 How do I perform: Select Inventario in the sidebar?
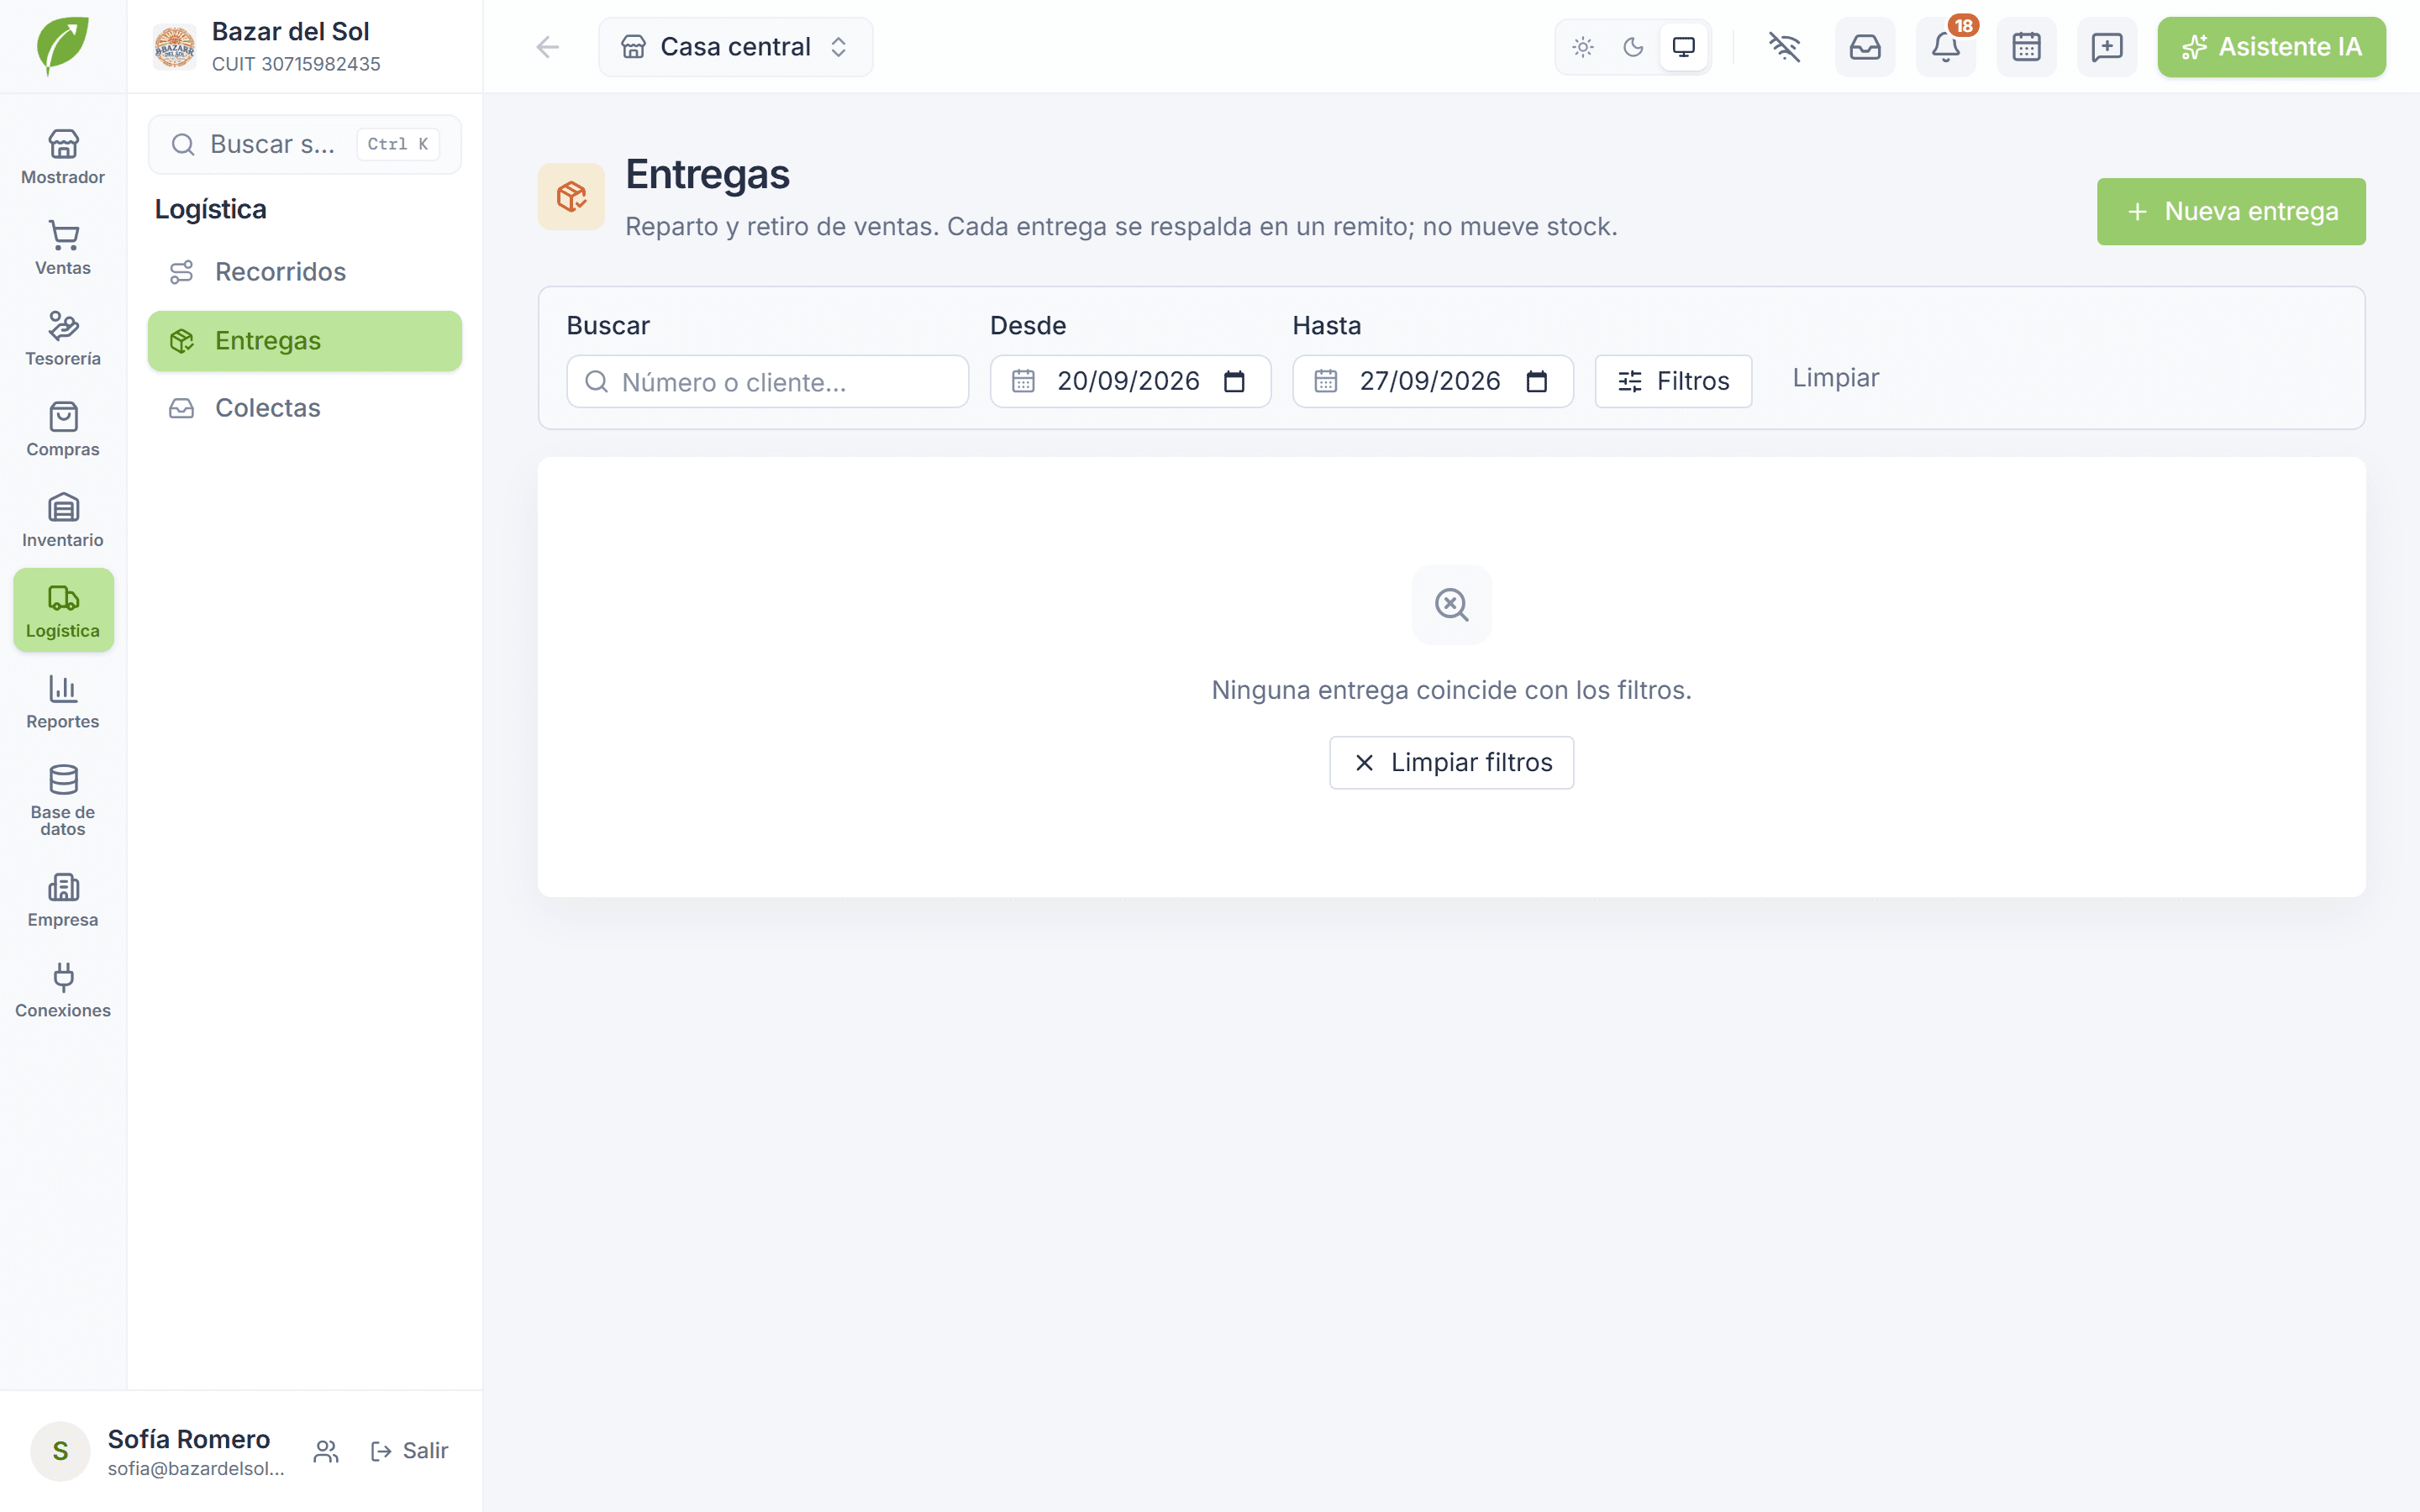click(63, 520)
